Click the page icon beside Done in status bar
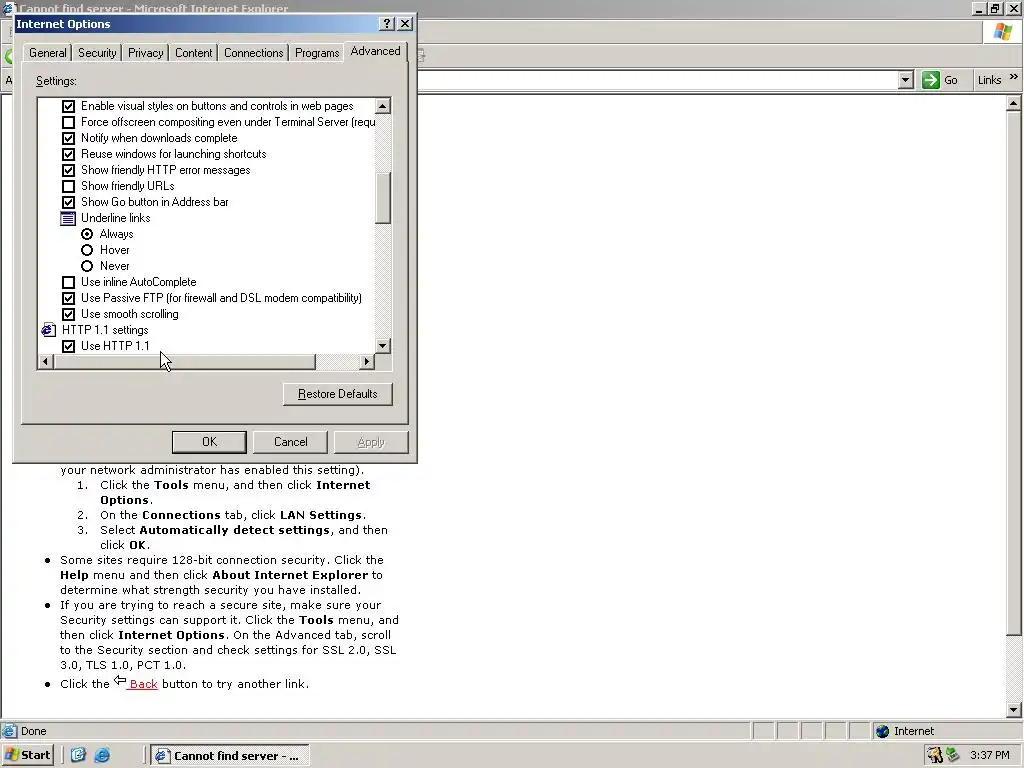Viewport: 1024px width, 768px height. (x=9, y=731)
